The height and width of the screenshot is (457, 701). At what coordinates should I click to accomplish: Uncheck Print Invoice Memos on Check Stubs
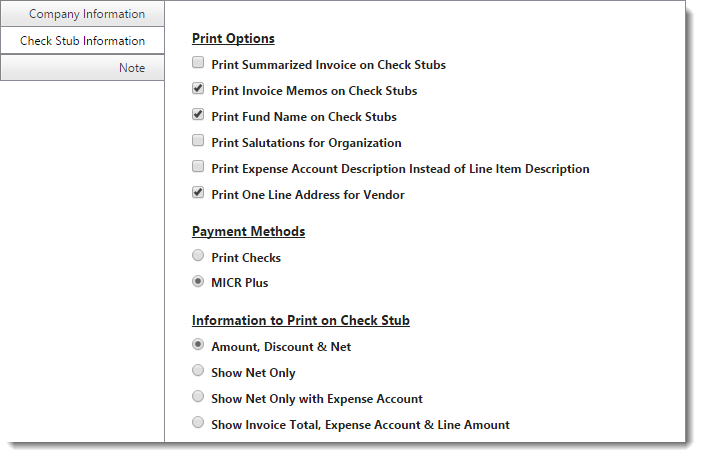click(x=198, y=90)
